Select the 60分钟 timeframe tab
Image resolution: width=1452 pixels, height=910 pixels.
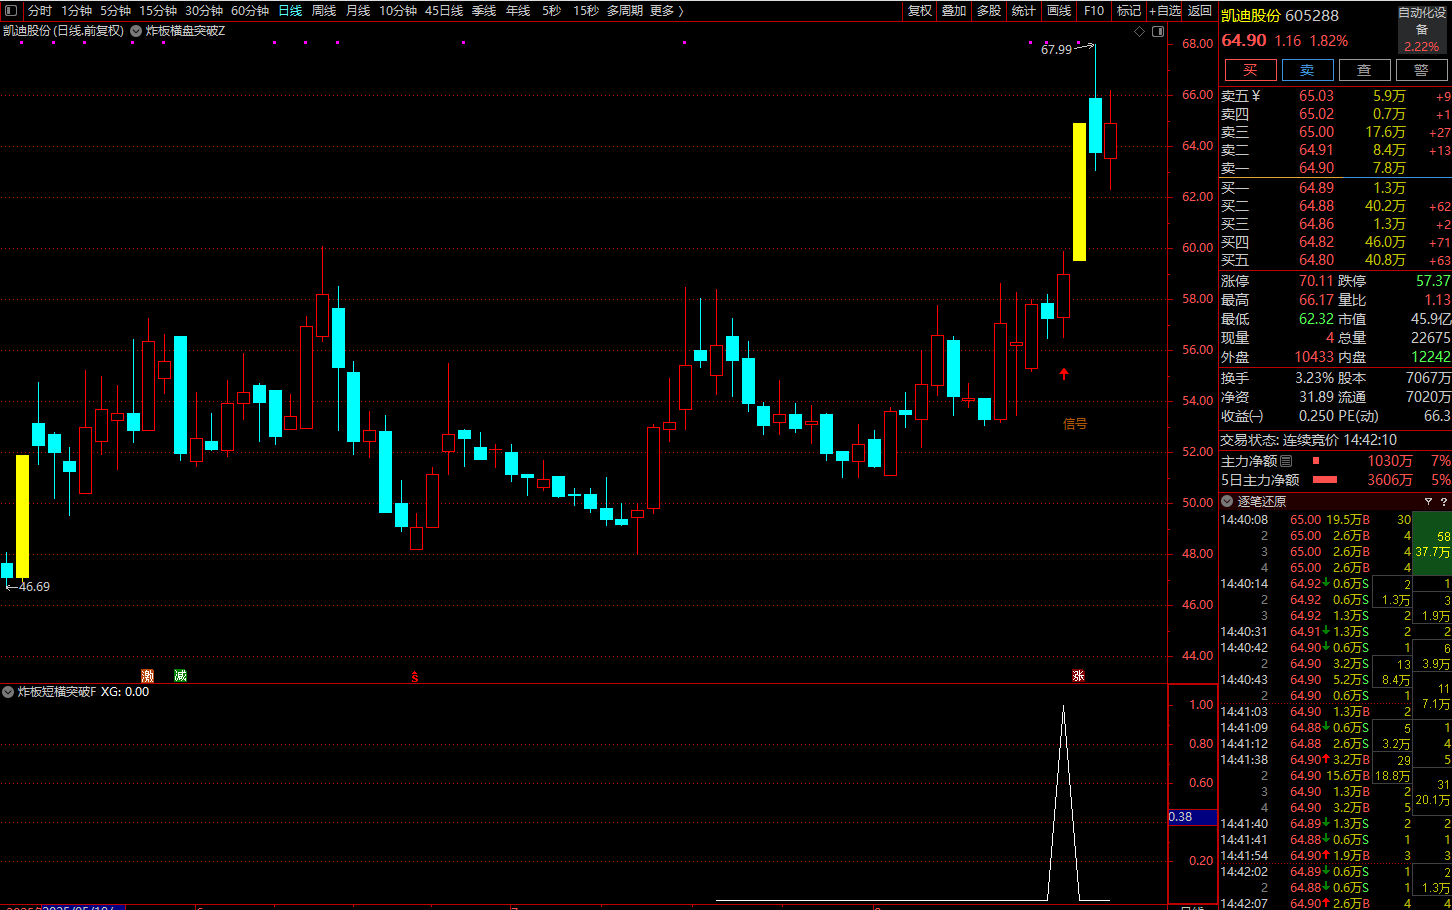pos(250,10)
